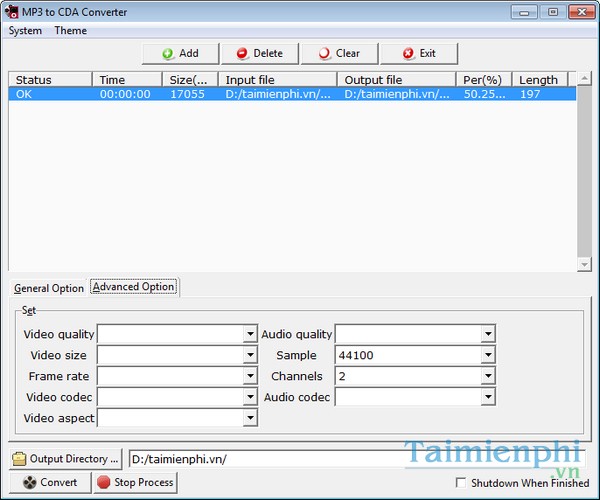Image resolution: width=600 pixels, height=500 pixels.
Task: Select the Advanced Option tab
Action: click(x=134, y=287)
